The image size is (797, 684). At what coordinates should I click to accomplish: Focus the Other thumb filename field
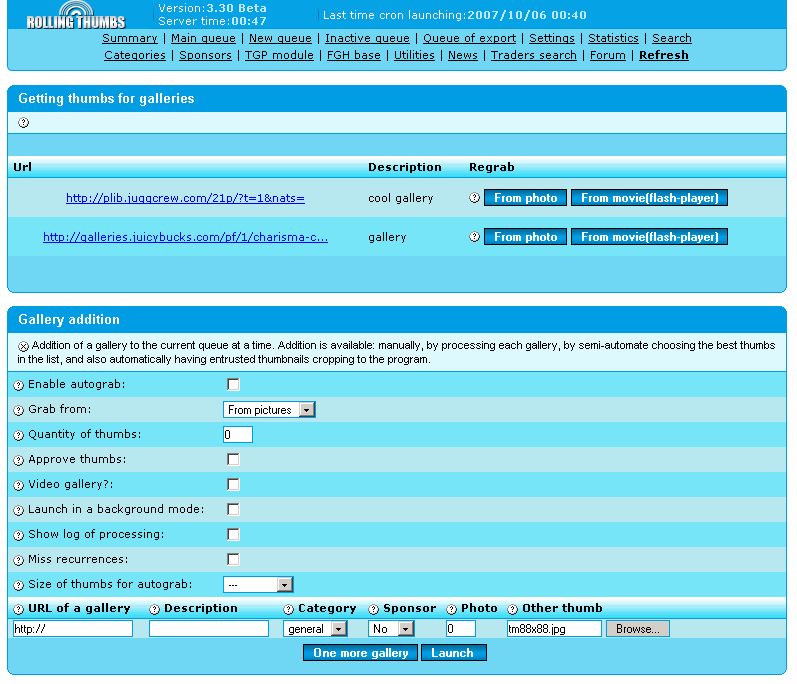coord(554,629)
